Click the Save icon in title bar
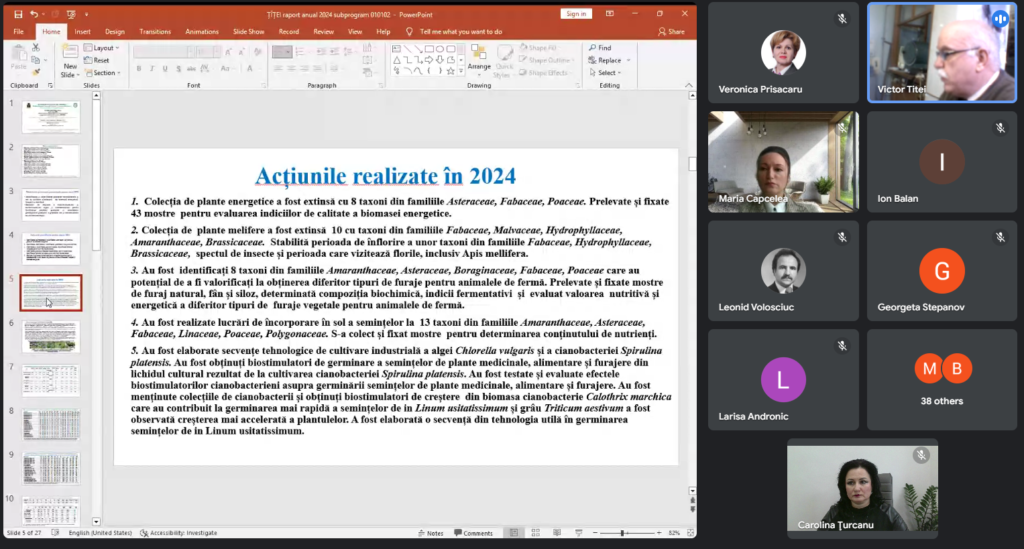The height and width of the screenshot is (549, 1024). coord(18,14)
